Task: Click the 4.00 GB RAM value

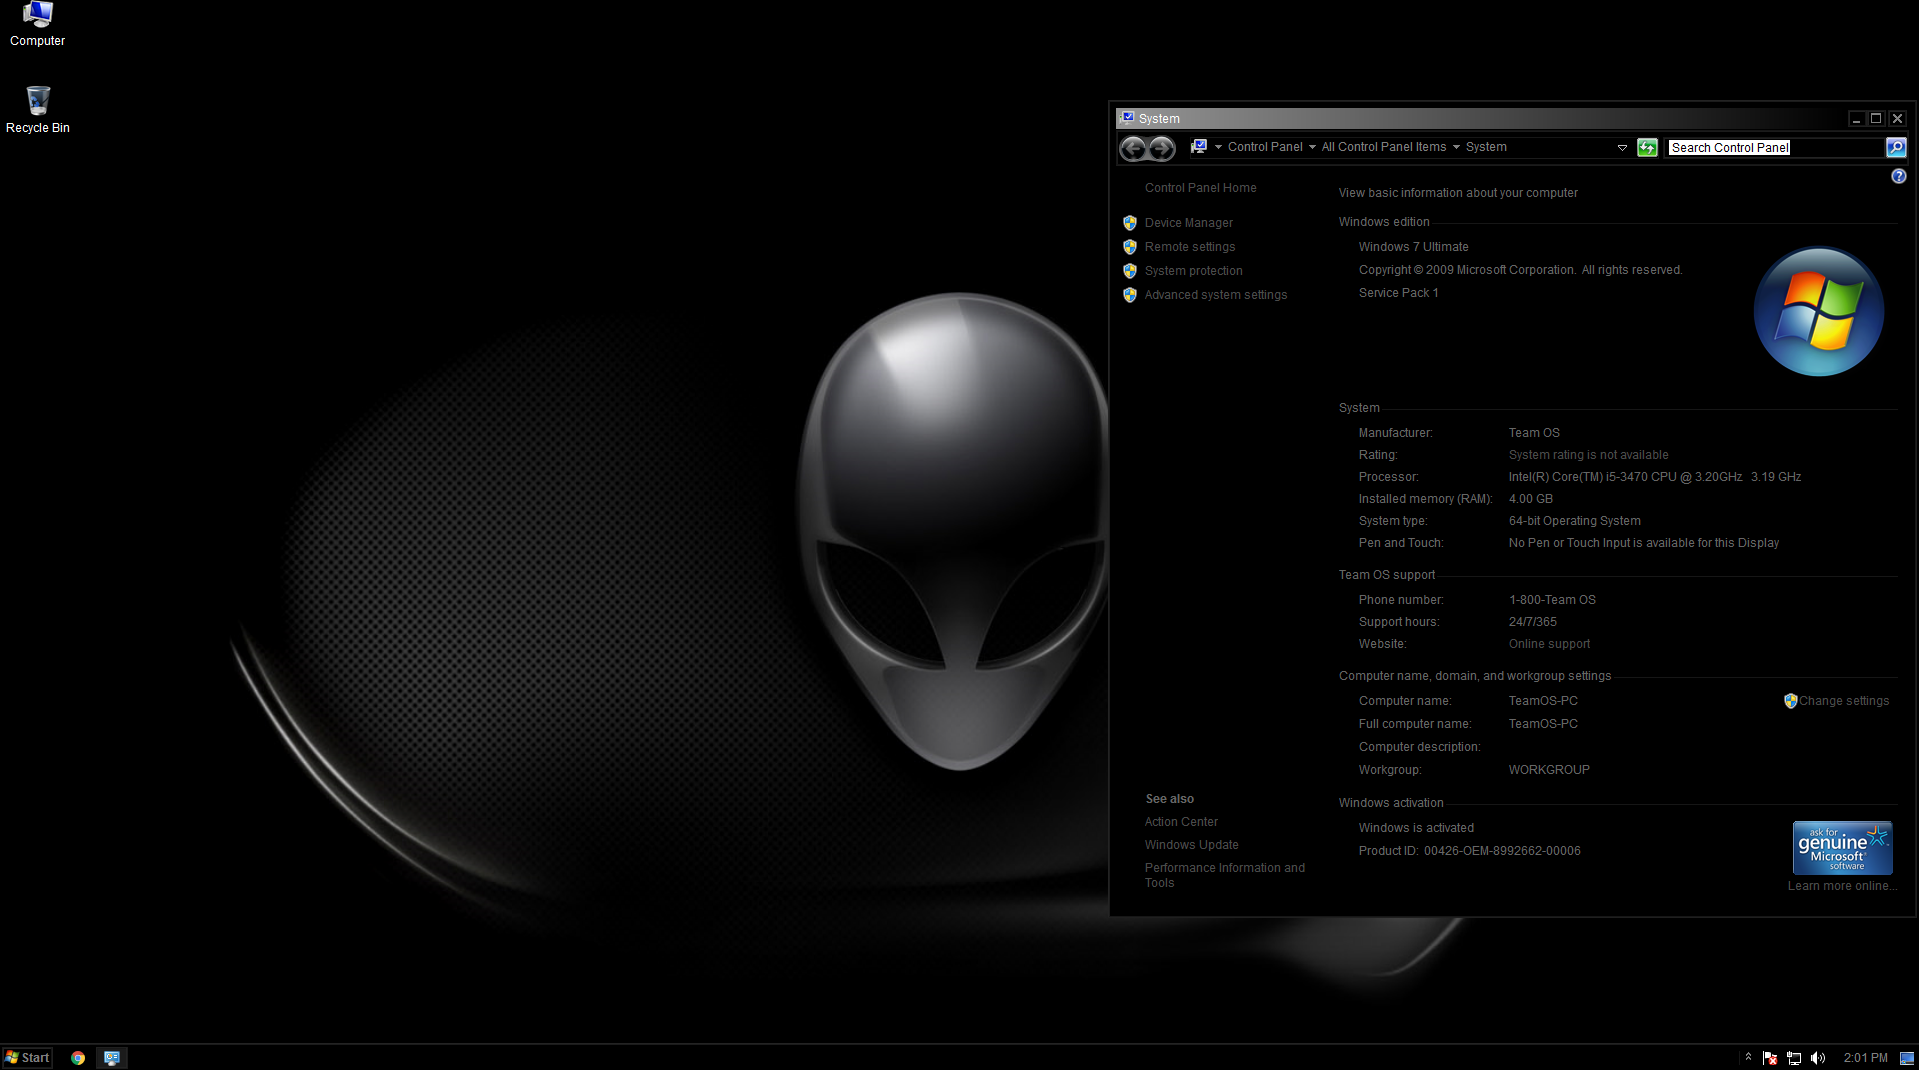Action: click(1530, 499)
